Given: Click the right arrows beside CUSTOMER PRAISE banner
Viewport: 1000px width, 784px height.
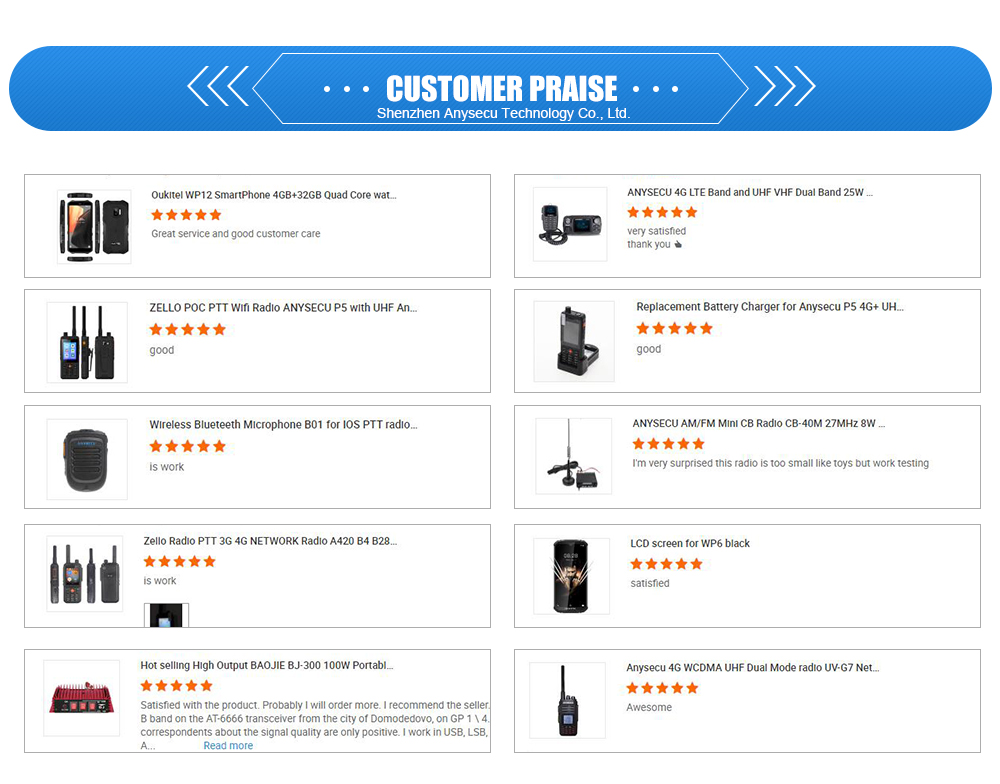Looking at the screenshot, I should click(784, 88).
